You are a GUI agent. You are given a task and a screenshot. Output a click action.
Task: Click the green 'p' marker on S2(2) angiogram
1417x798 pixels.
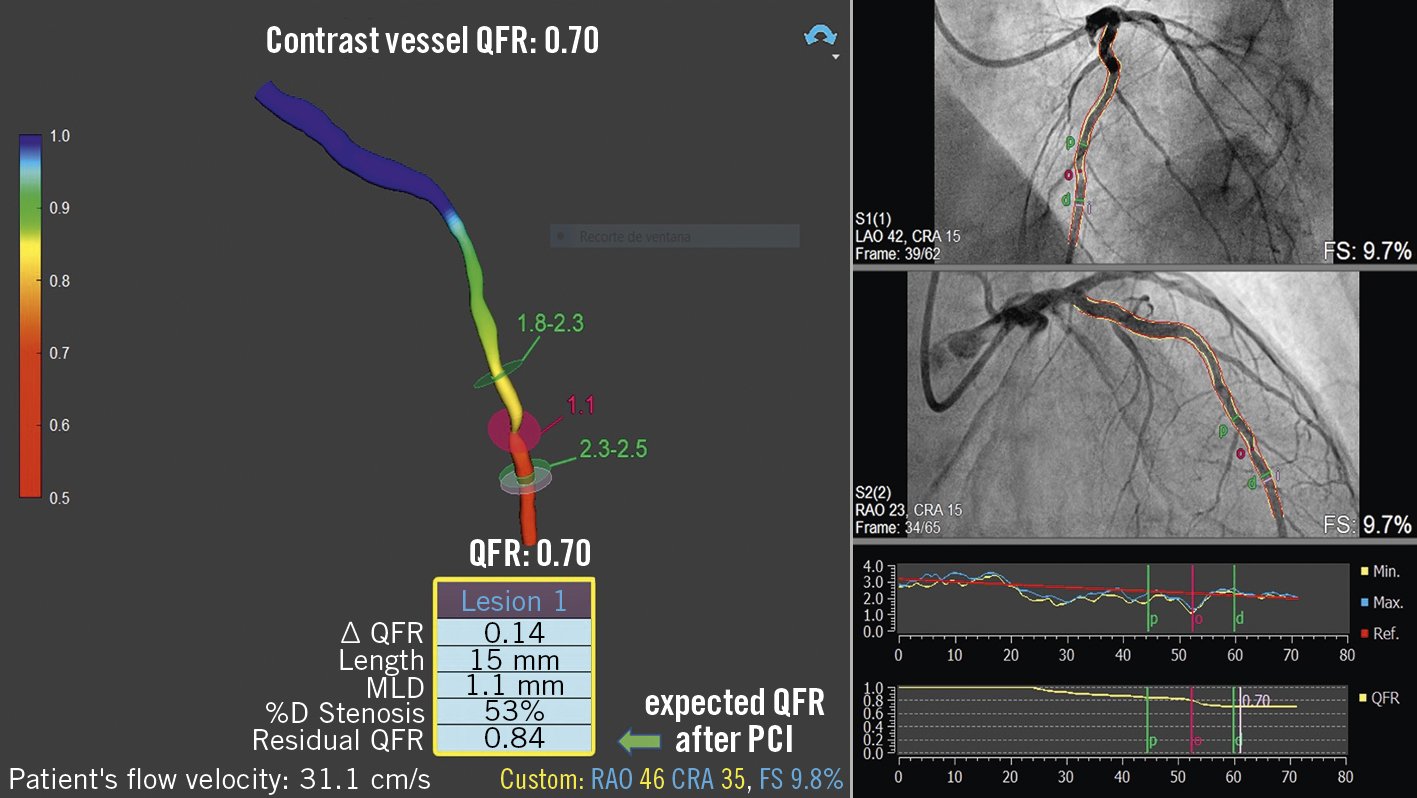coord(1224,431)
